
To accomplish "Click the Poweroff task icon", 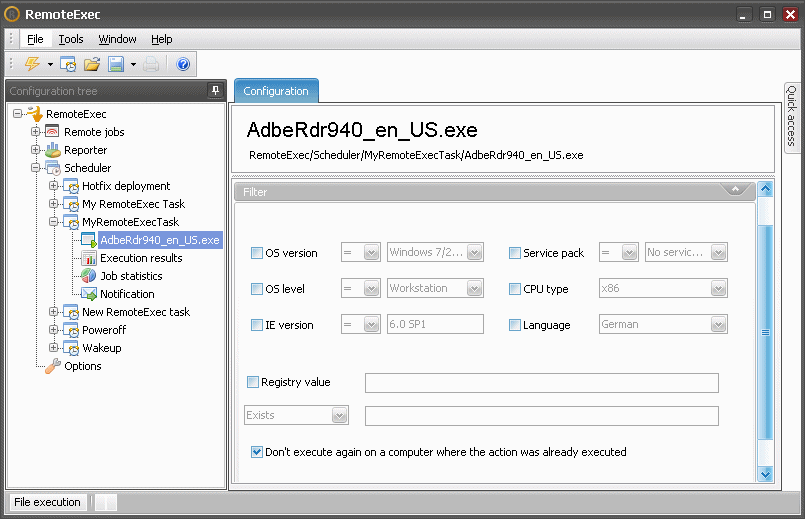I will pos(71,330).
